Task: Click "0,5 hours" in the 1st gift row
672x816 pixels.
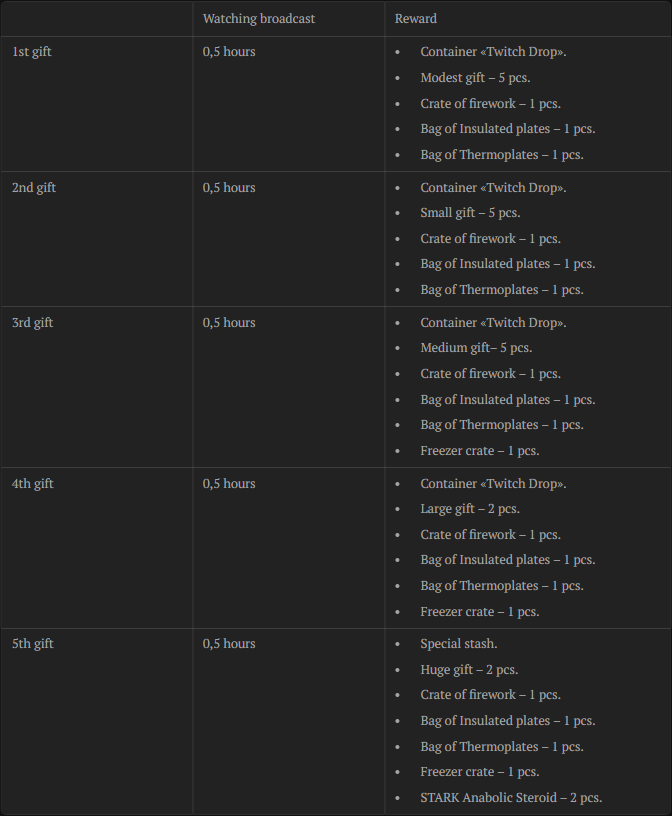Action: pos(229,52)
